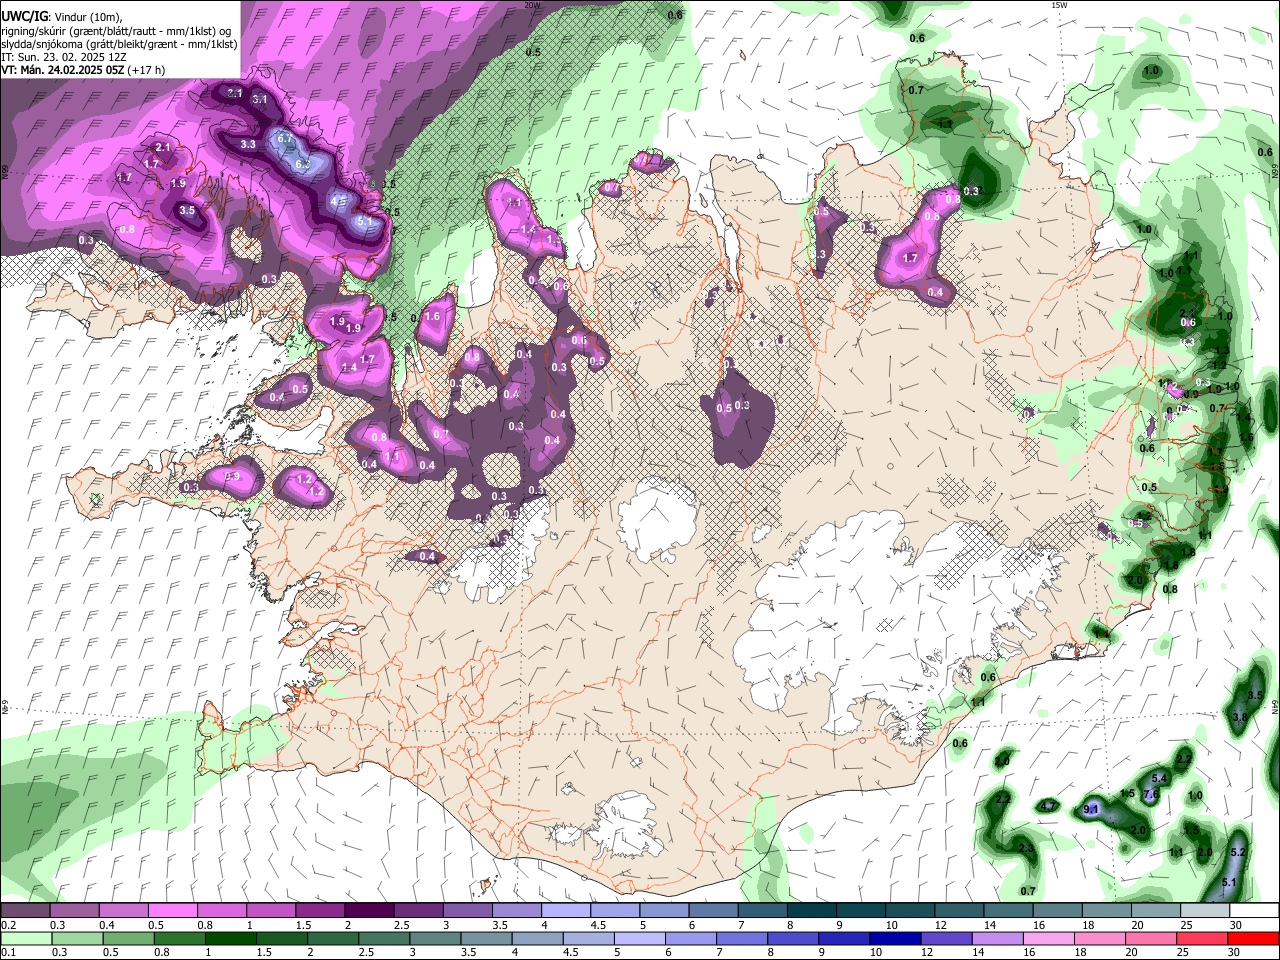Click the pale grey swatch right of upper-row label 25

coord(1205,911)
